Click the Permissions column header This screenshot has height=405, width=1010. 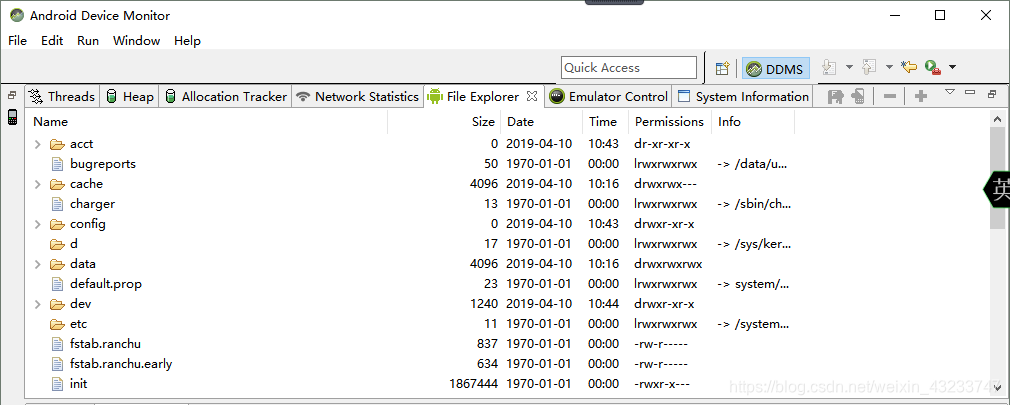click(670, 122)
